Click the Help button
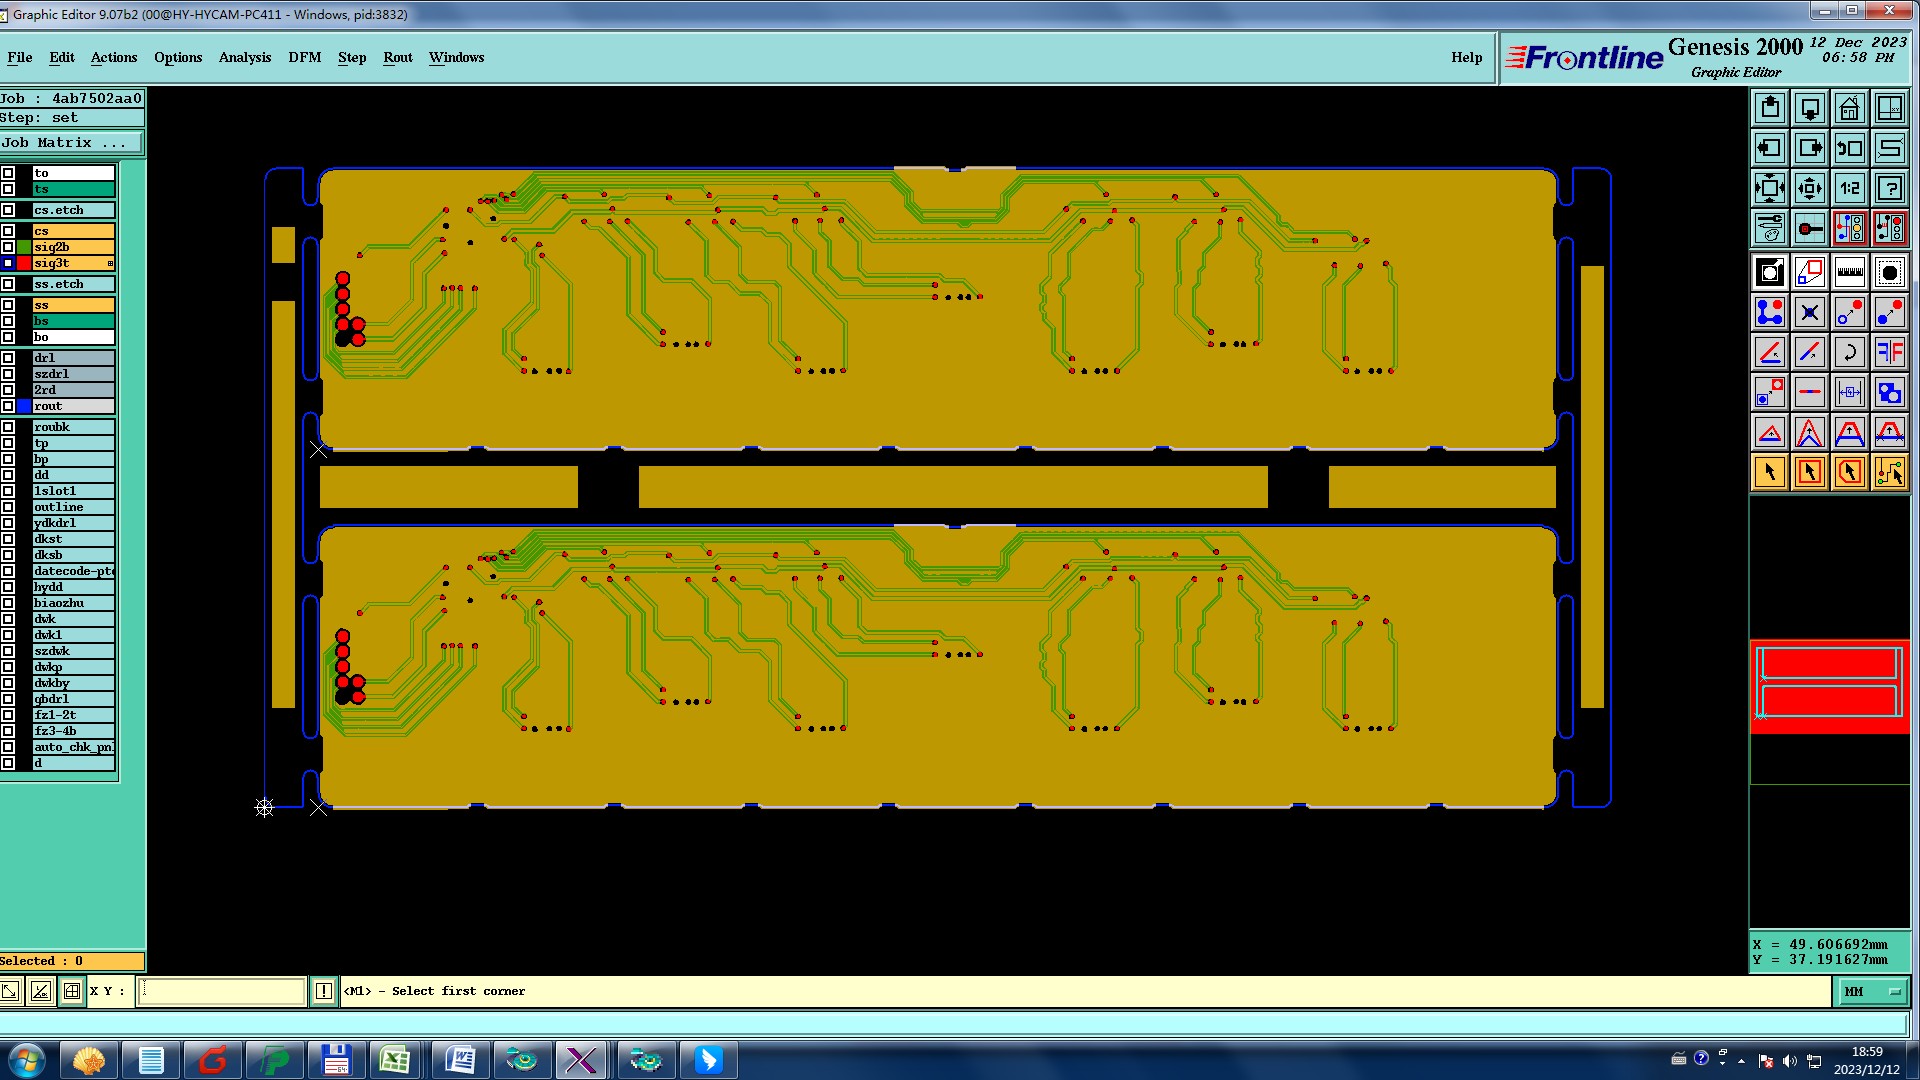Viewport: 1920px width, 1080px height. pyautogui.click(x=1466, y=57)
